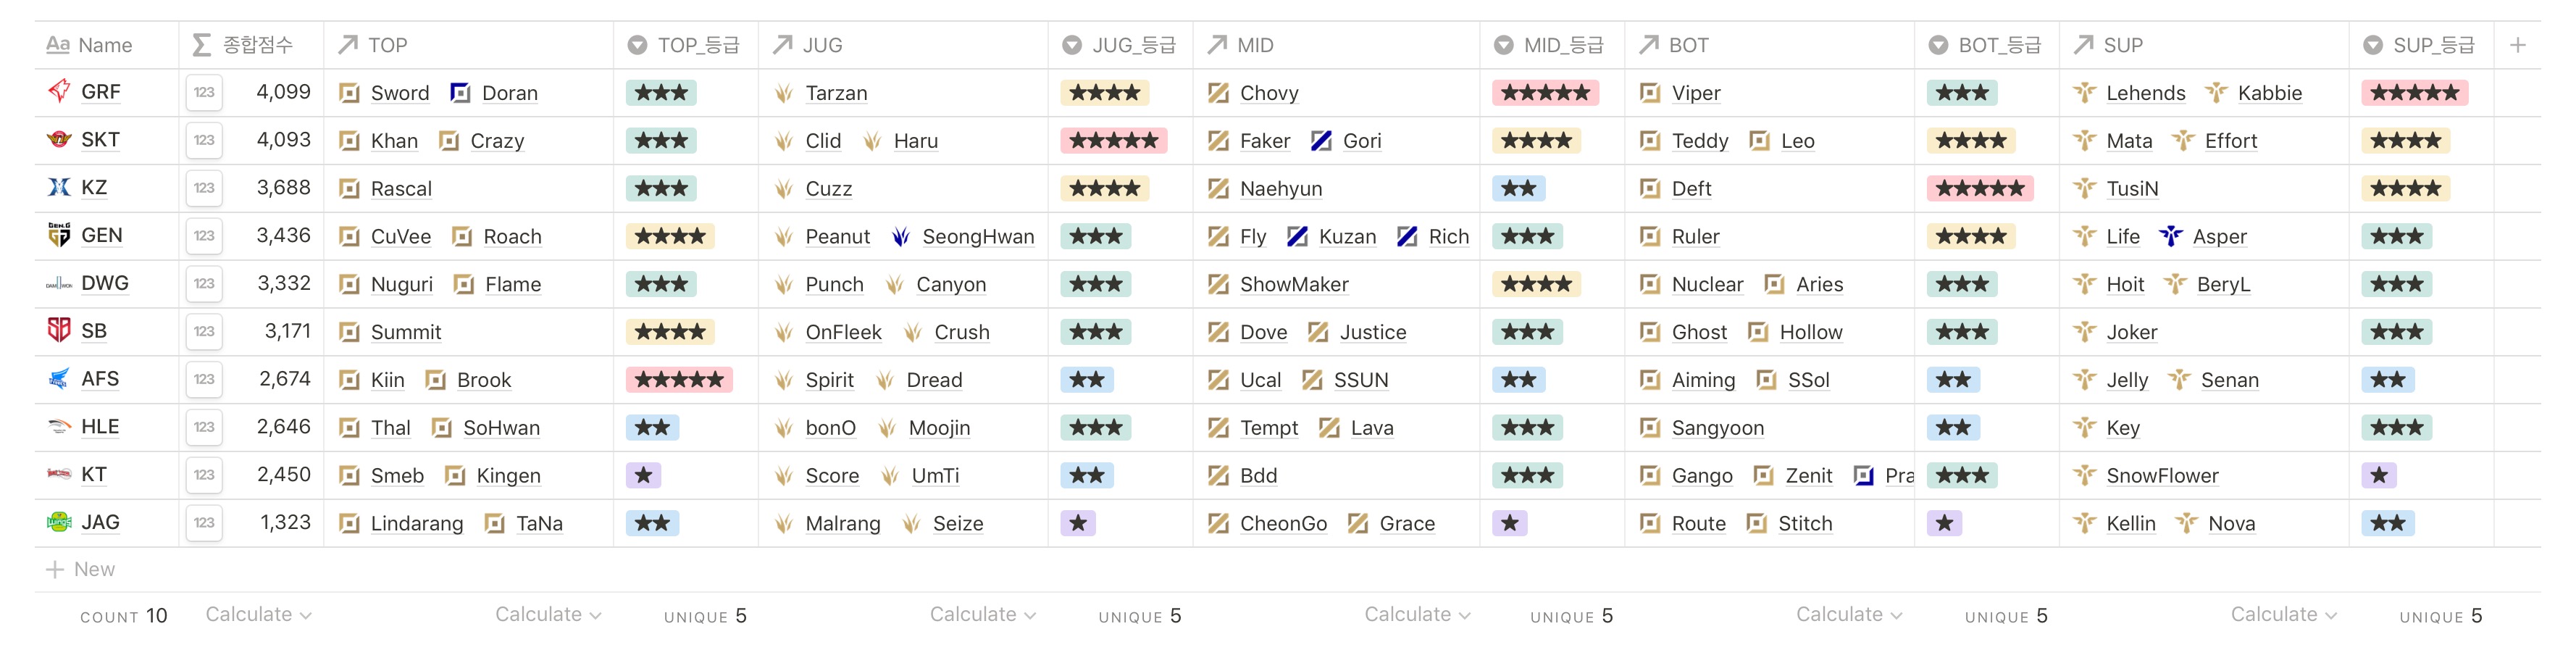
Task: Click KT's purple one-star TOP rating tag
Action: [x=644, y=475]
